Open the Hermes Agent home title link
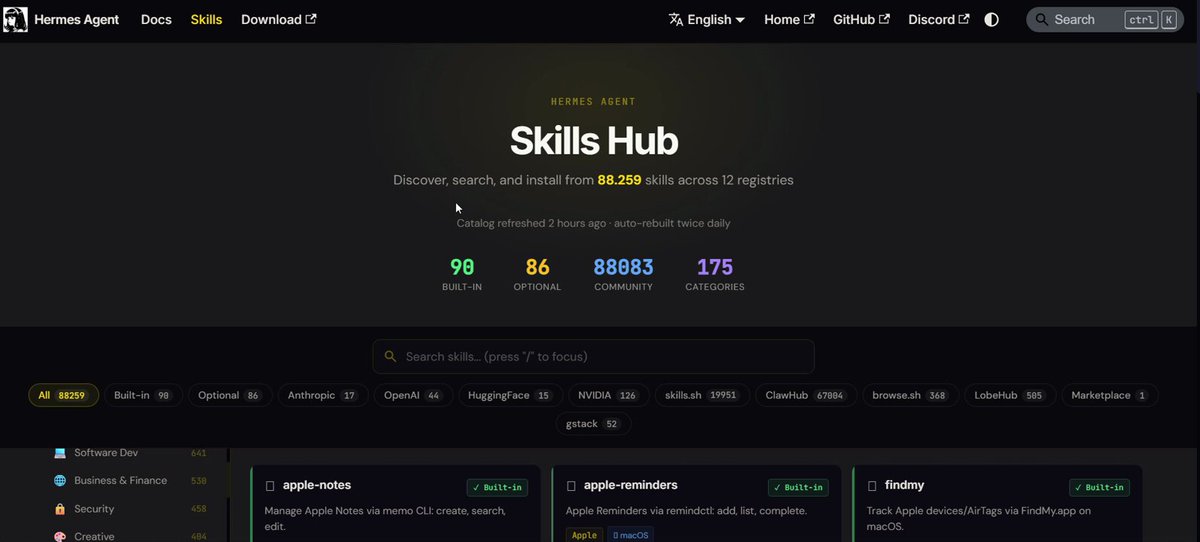Image resolution: width=1200 pixels, height=542 pixels. point(76,19)
